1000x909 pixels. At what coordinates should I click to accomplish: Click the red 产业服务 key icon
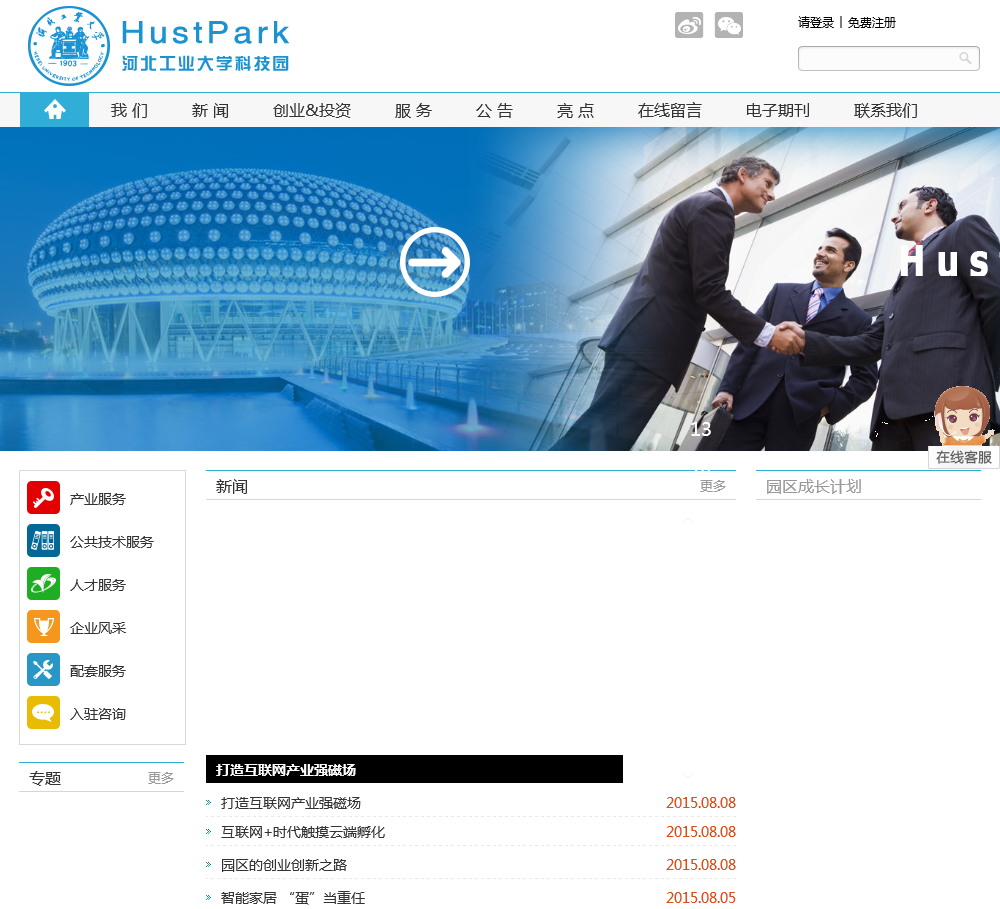click(43, 498)
